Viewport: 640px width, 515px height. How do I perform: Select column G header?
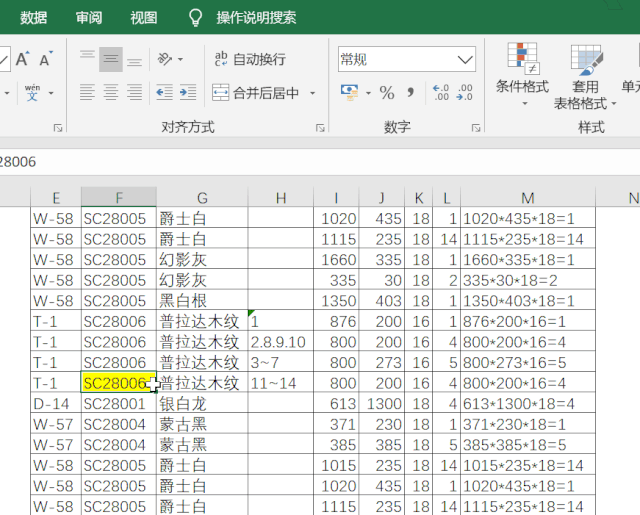coord(202,198)
